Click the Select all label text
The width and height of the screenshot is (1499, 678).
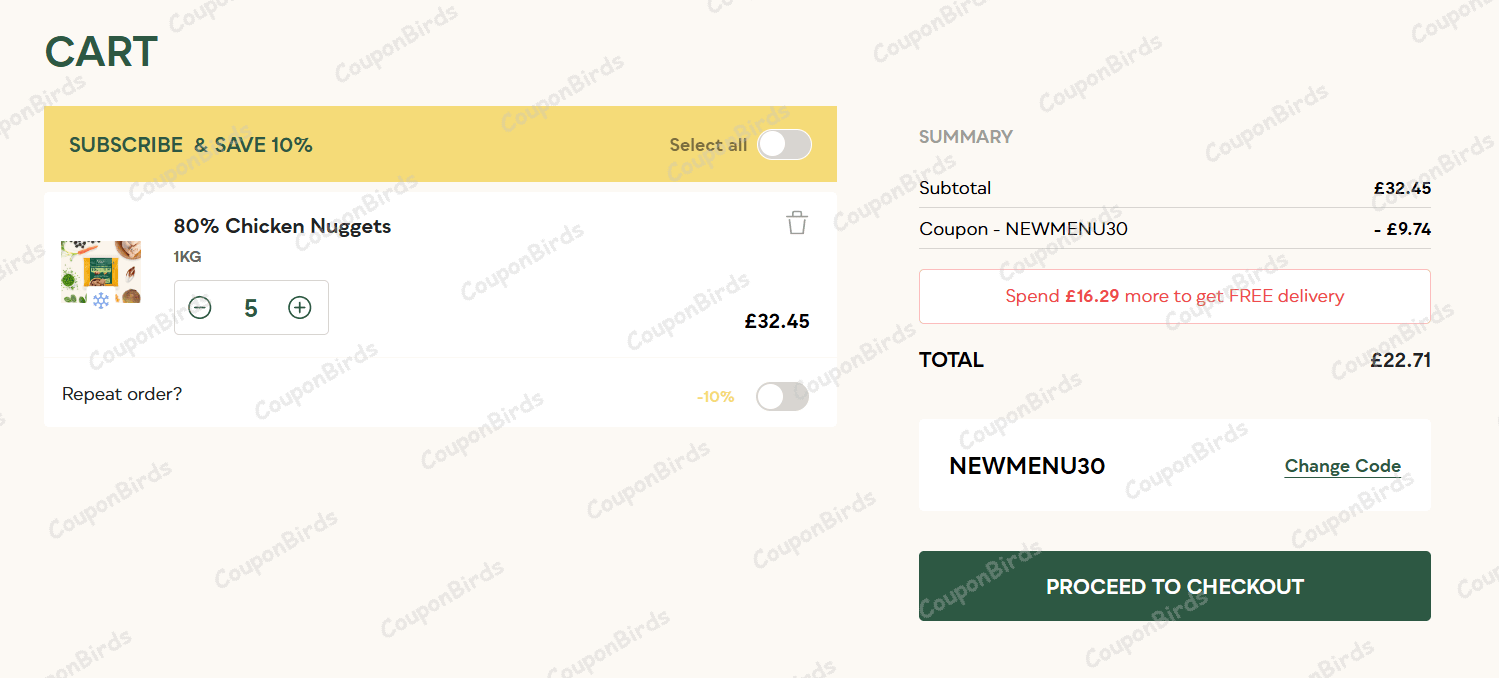(x=708, y=145)
